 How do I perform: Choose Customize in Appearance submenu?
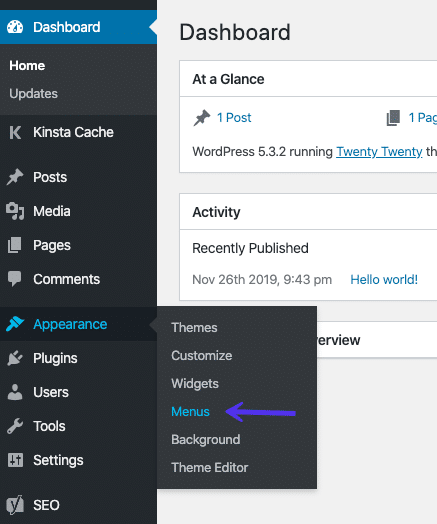pos(201,356)
